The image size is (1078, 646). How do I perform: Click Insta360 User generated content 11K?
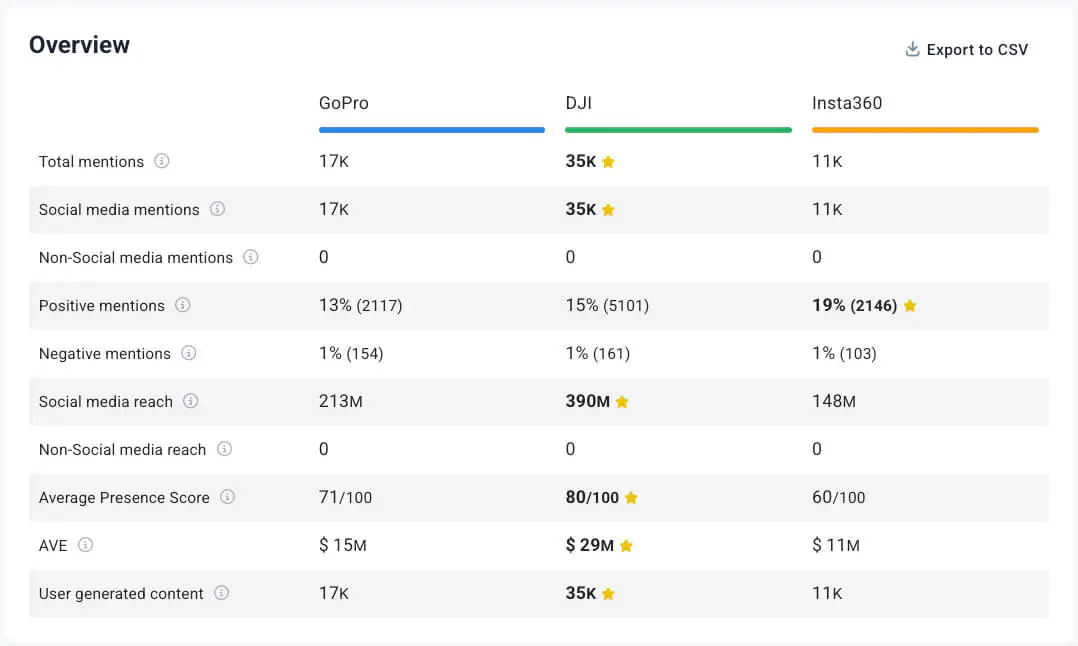click(827, 593)
